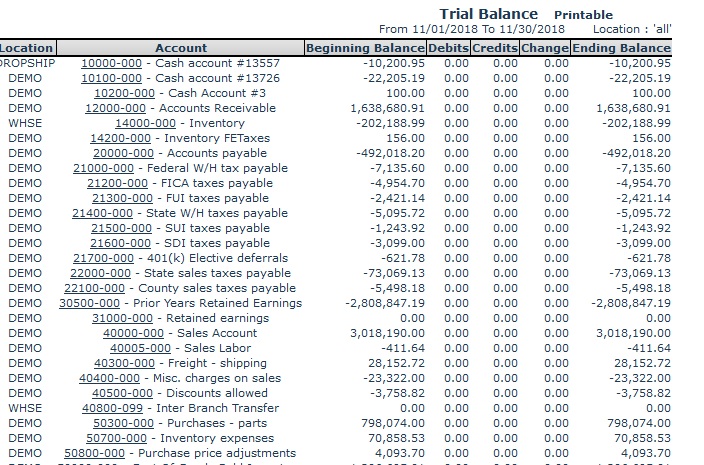
Task: Open account 40000-000 Sales Account
Action: tap(133, 333)
